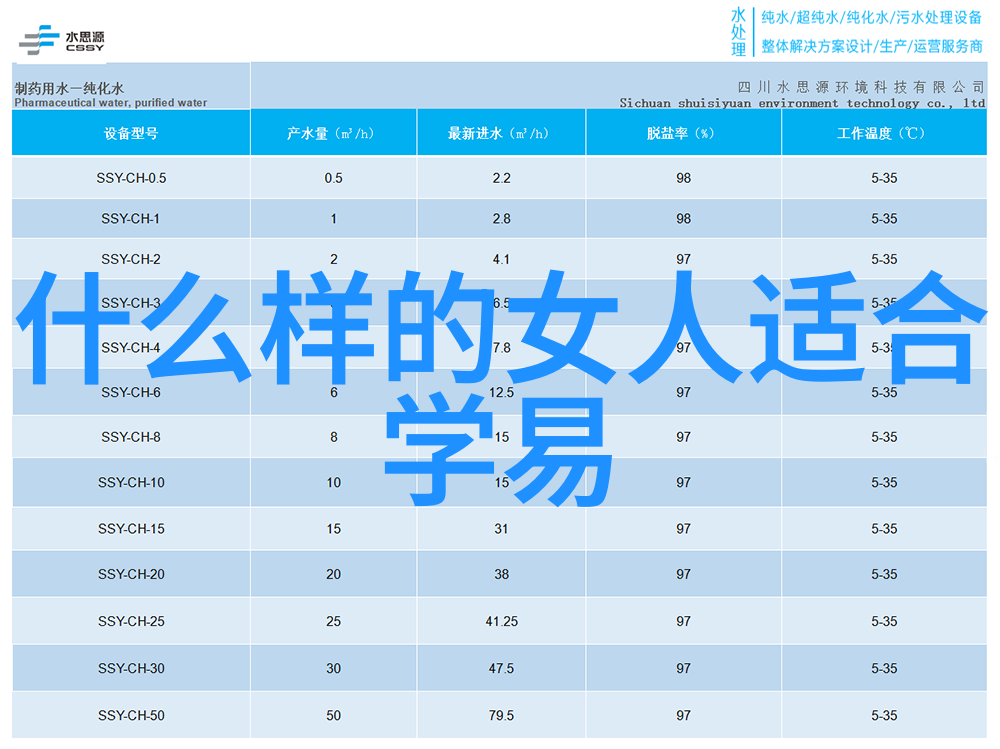Image resolution: width=1000 pixels, height=749 pixels.
Task: Click the CSSY water company logo
Action: click(62, 39)
